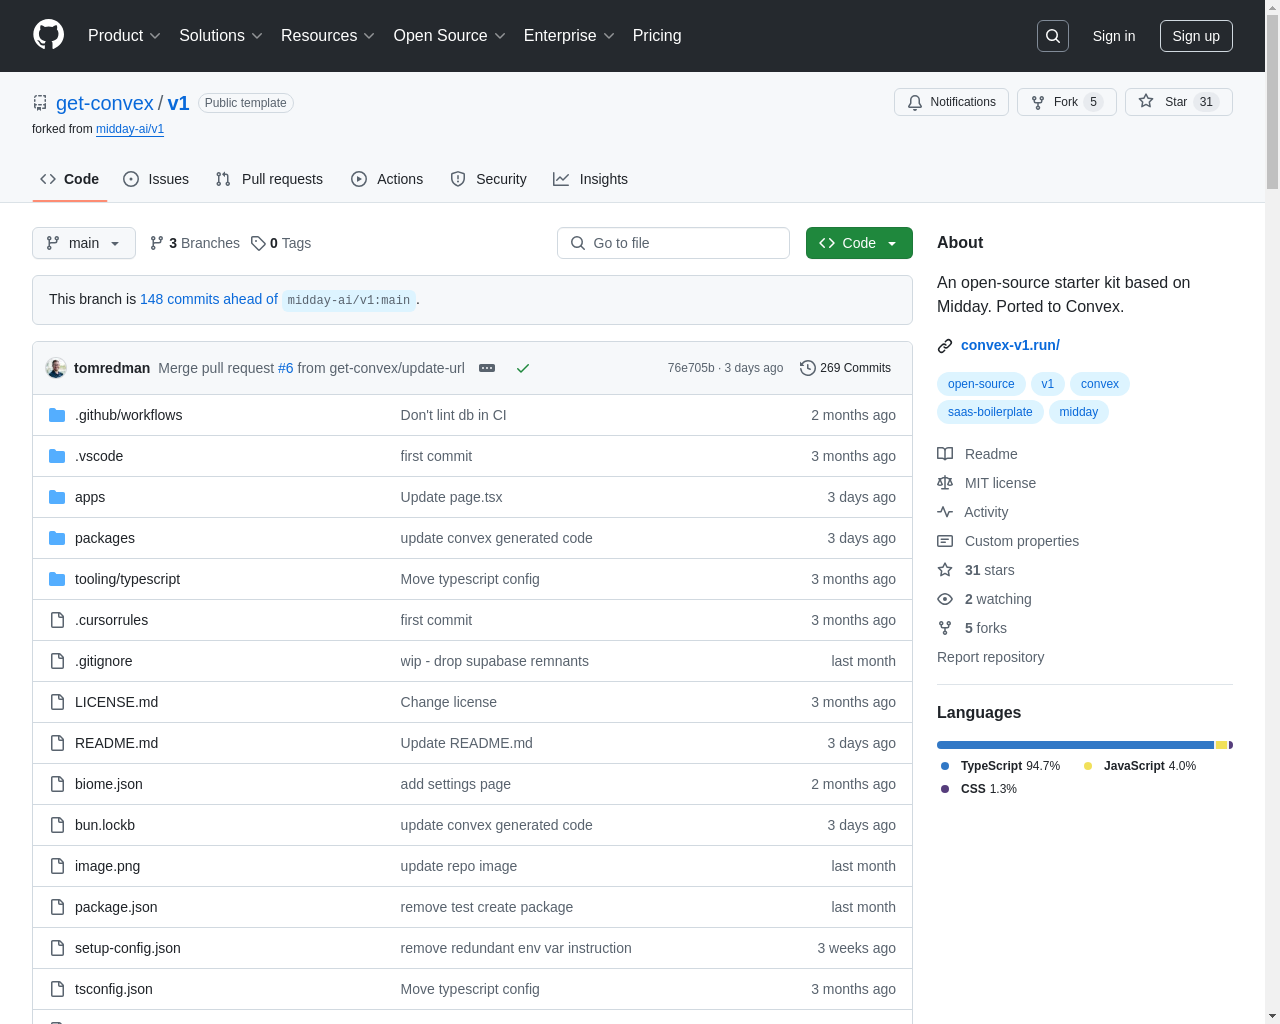The height and width of the screenshot is (1024, 1280).
Task: Click the MIT license scale icon
Action: 945,483
